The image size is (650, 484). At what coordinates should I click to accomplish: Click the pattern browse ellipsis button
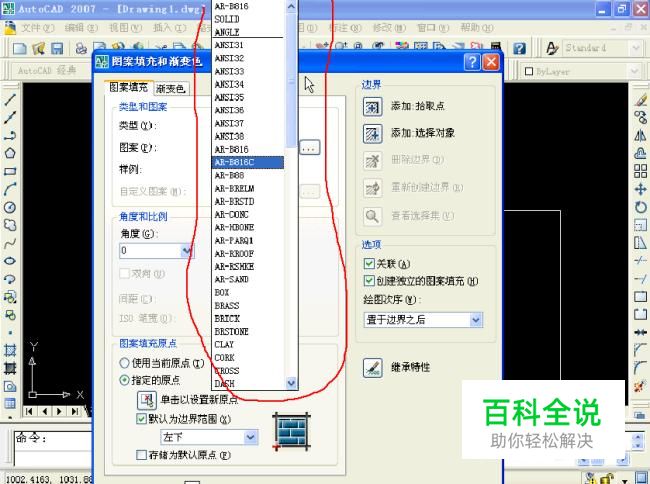310,148
